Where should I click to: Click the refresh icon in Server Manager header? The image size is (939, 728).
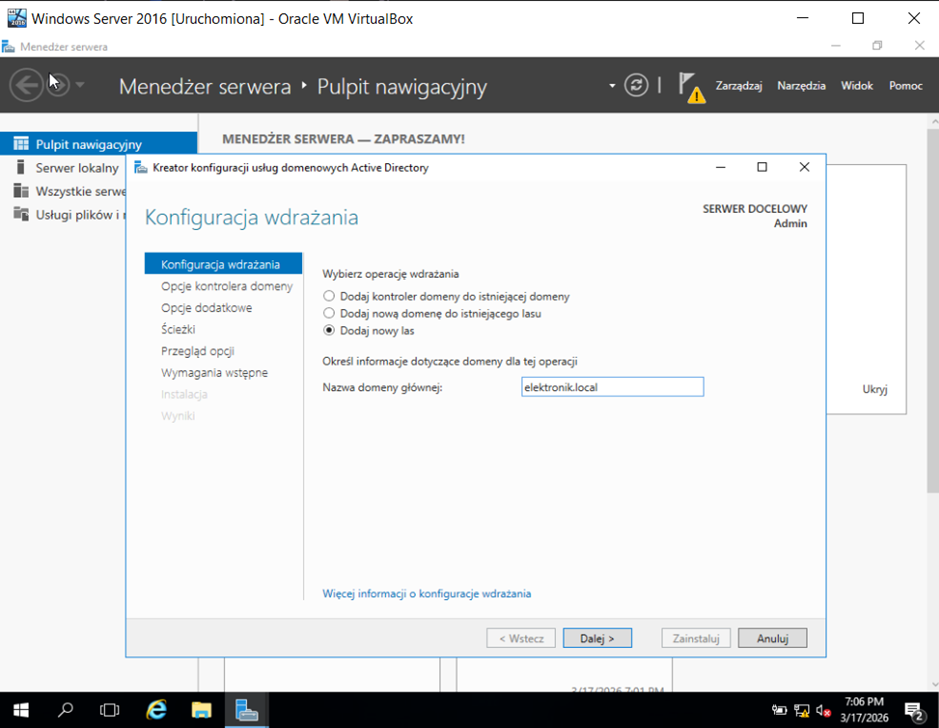tap(636, 86)
